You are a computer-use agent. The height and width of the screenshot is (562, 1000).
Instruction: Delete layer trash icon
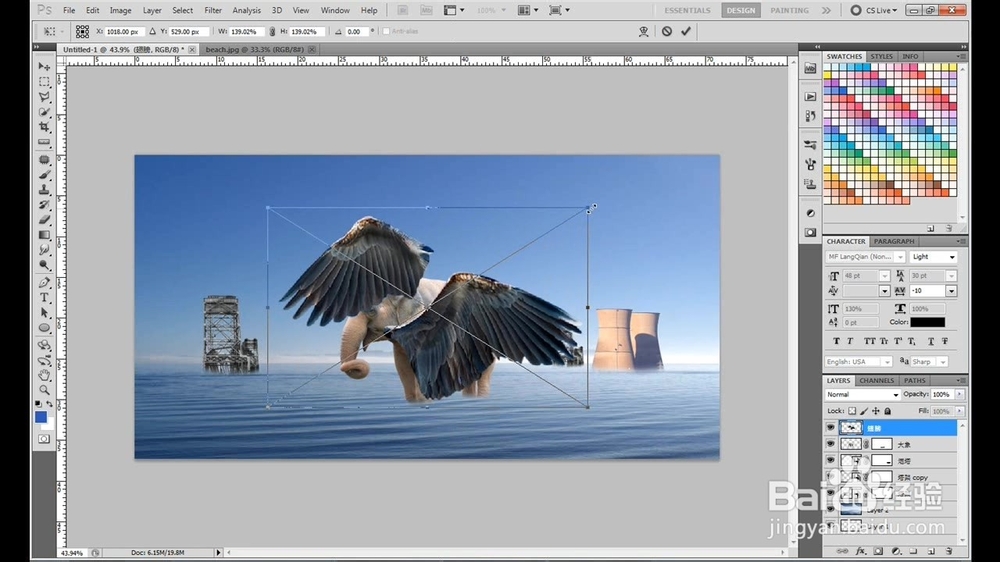pos(949,551)
